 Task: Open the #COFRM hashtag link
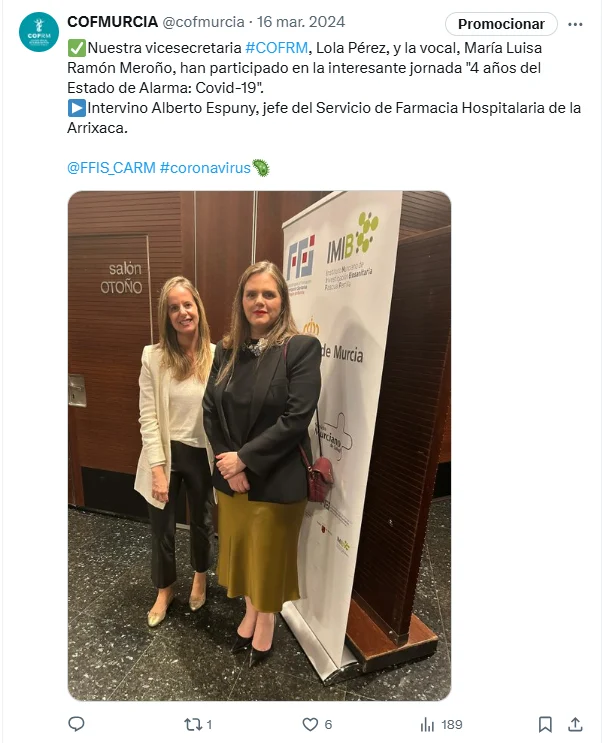(277, 48)
